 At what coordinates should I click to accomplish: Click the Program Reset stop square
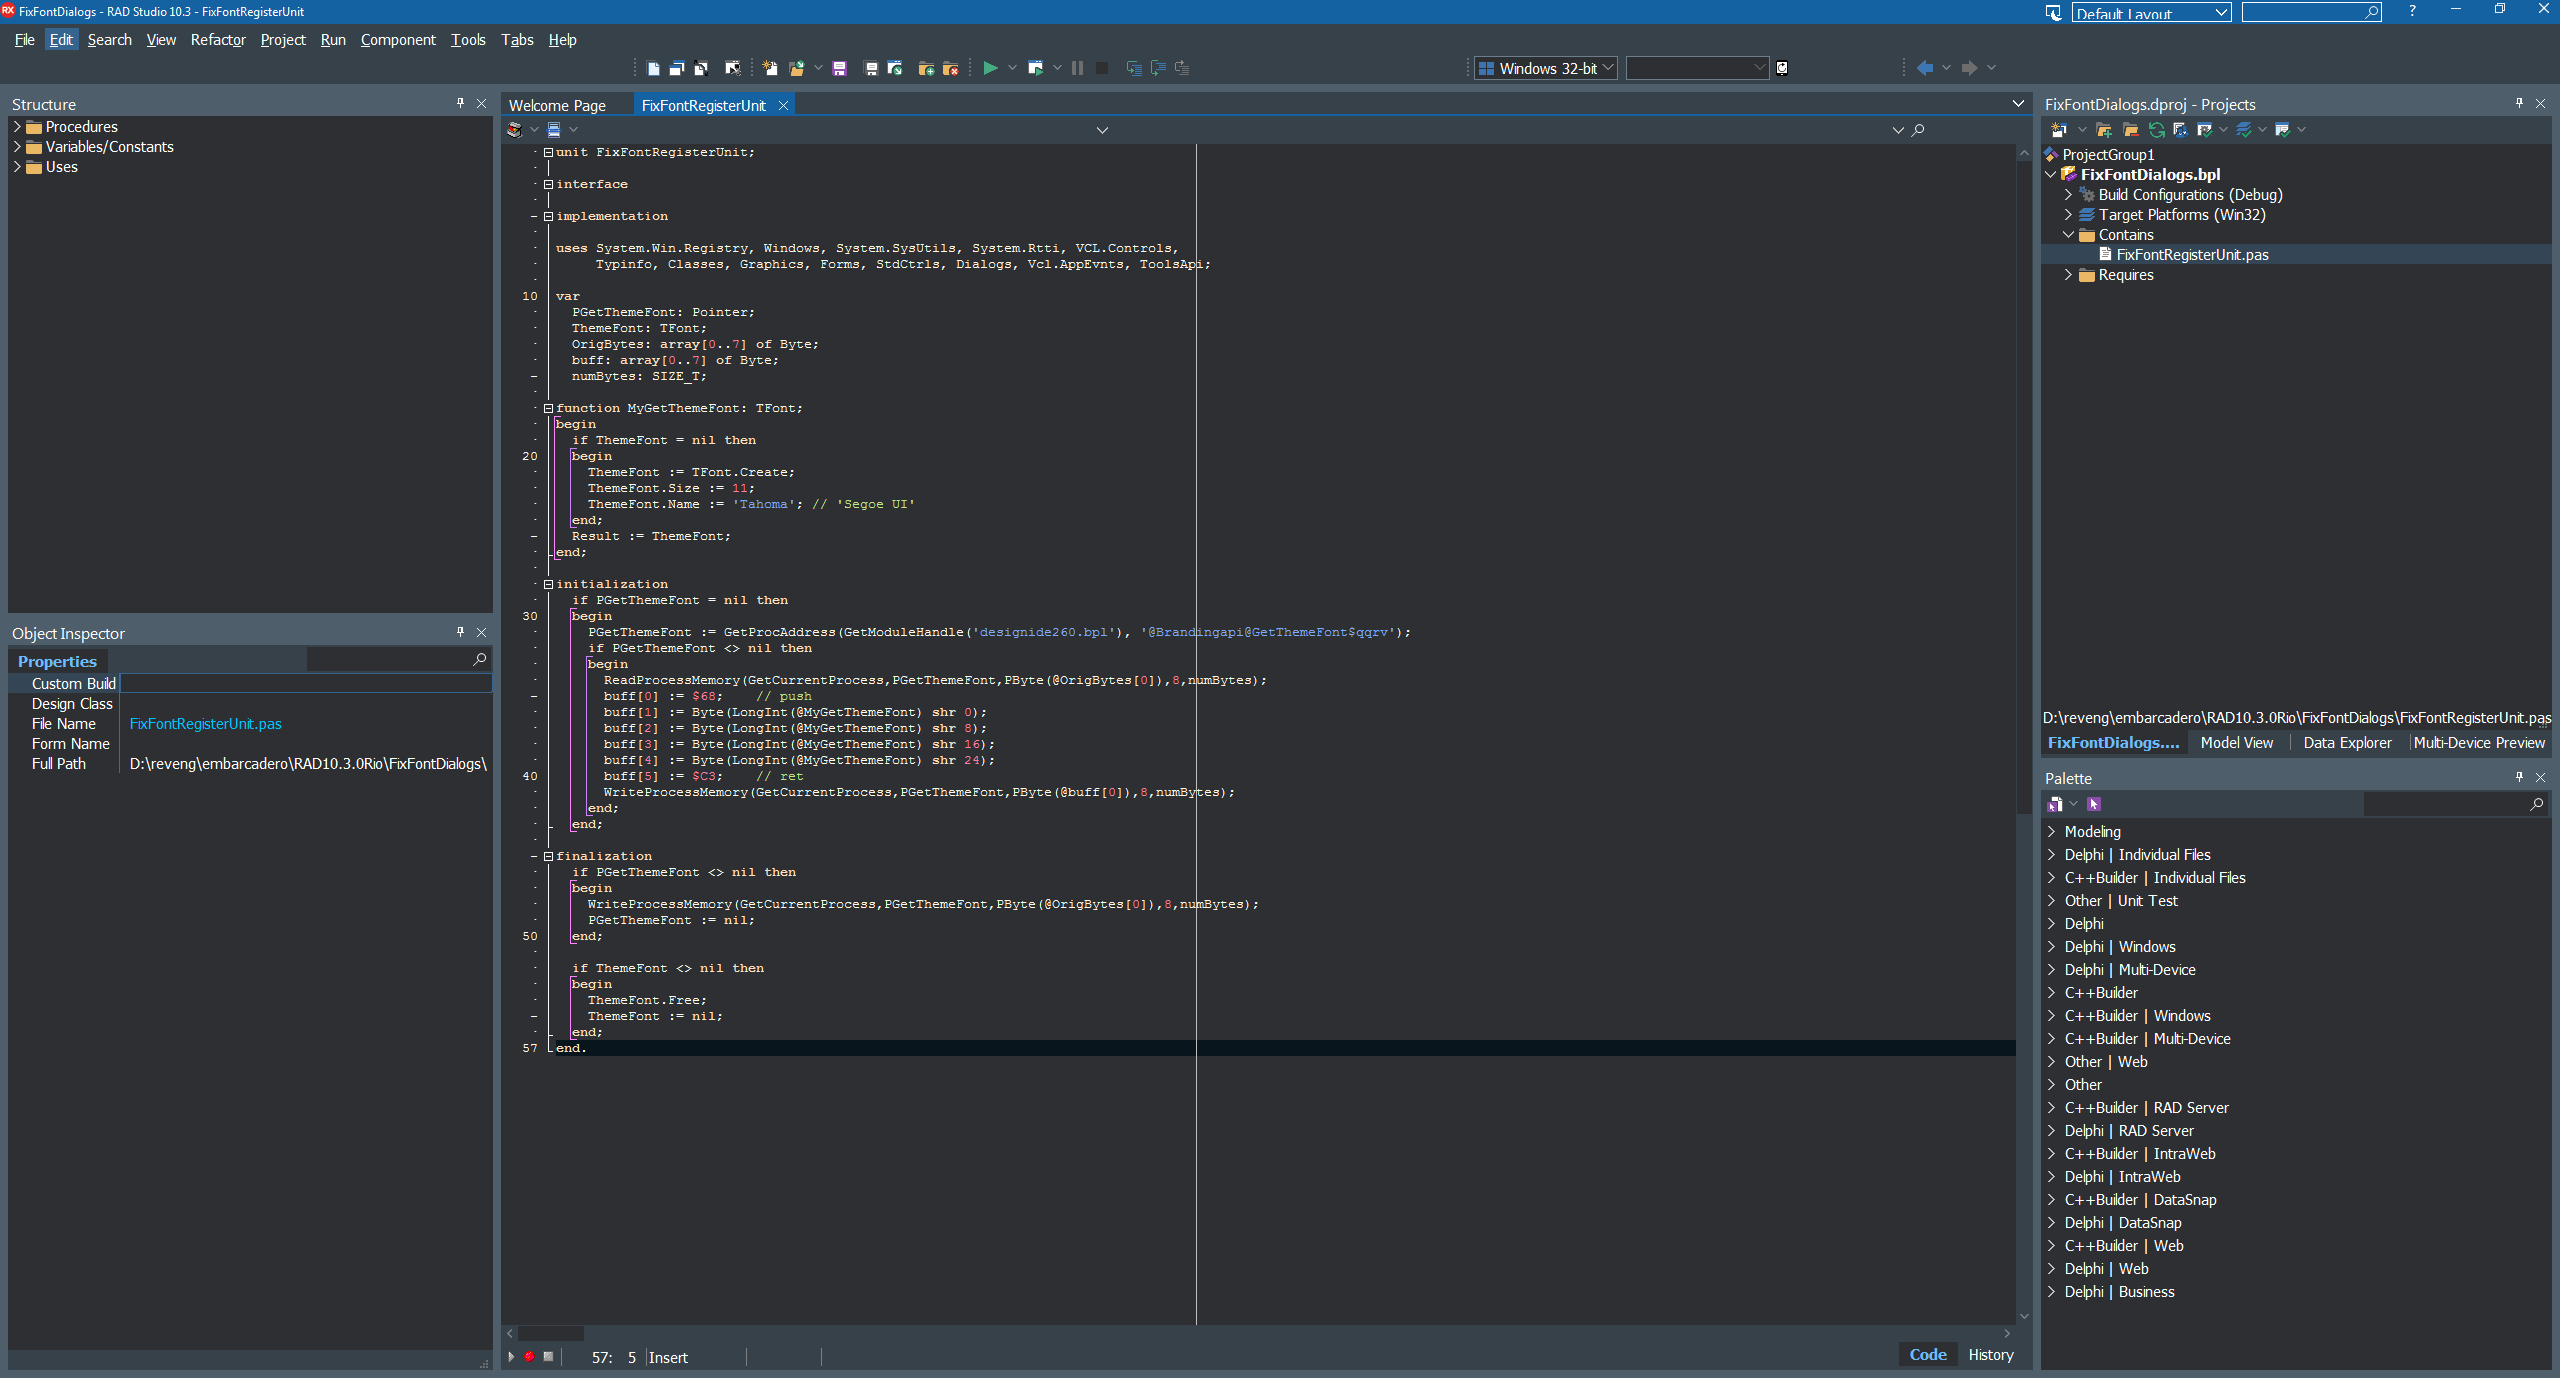pyautogui.click(x=1101, y=68)
